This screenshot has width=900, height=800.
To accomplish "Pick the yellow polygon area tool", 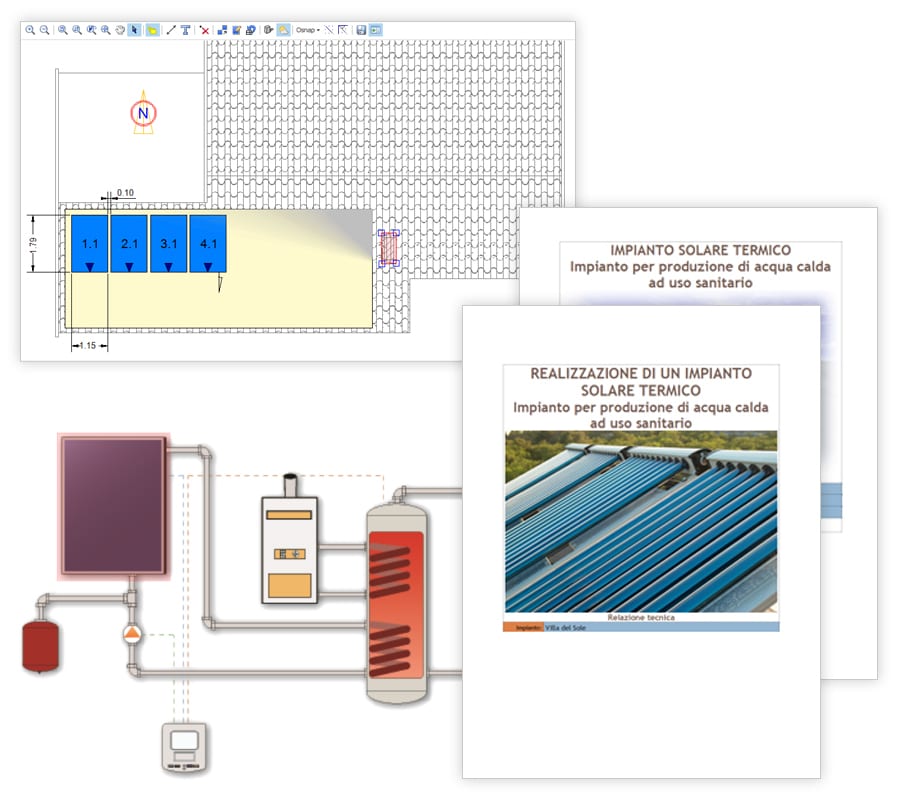I will point(152,30).
